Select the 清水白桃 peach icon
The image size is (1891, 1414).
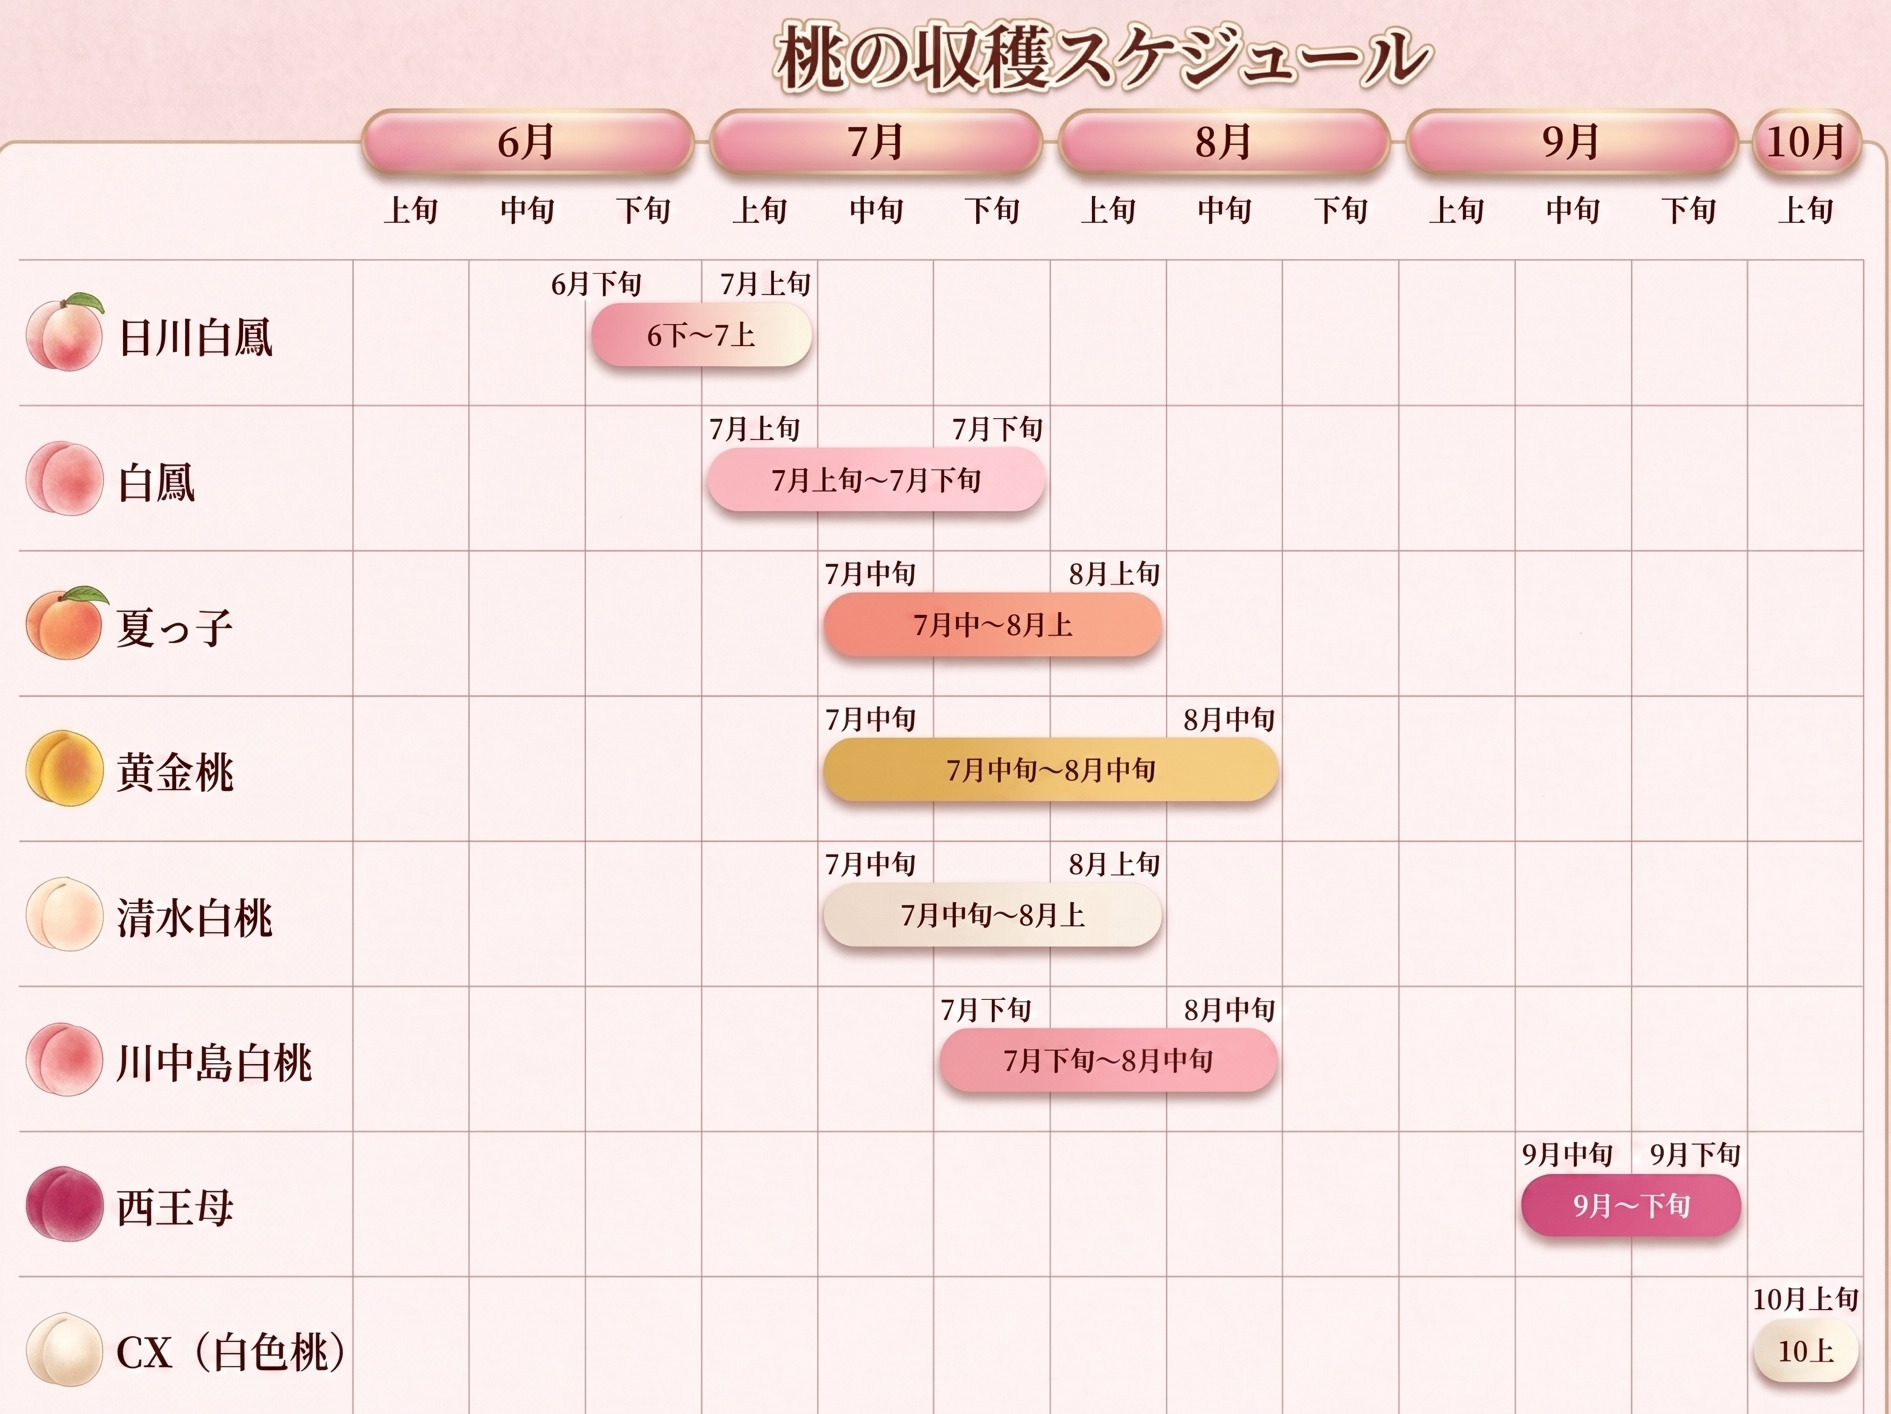pos(65,914)
